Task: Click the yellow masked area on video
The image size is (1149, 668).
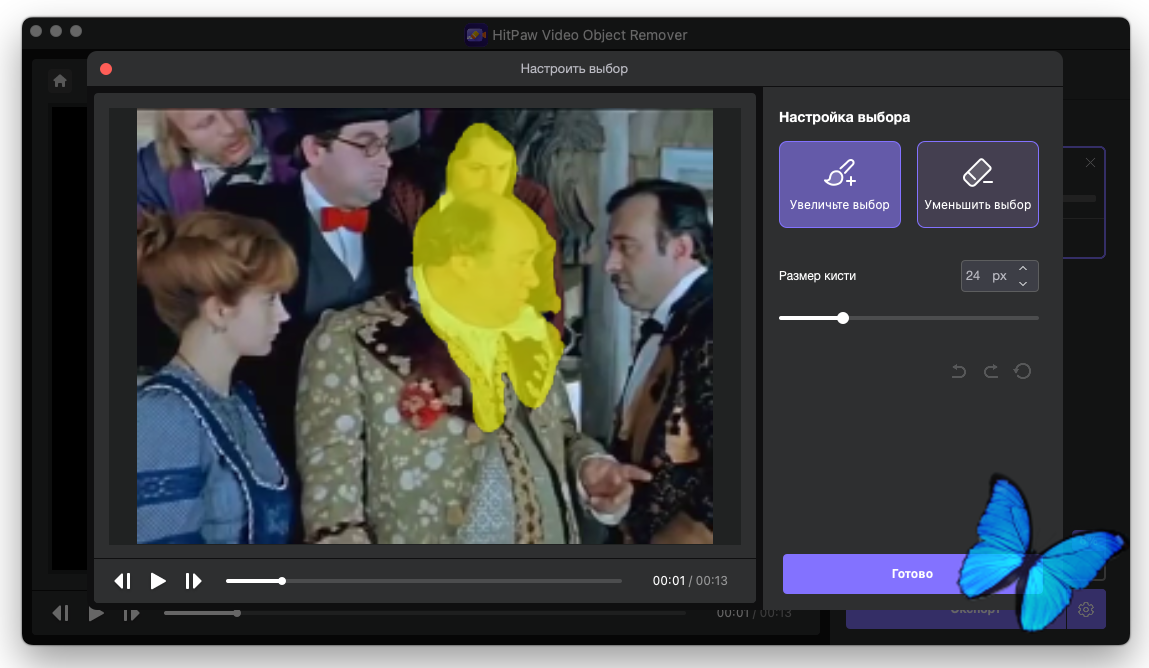Action: (x=485, y=300)
